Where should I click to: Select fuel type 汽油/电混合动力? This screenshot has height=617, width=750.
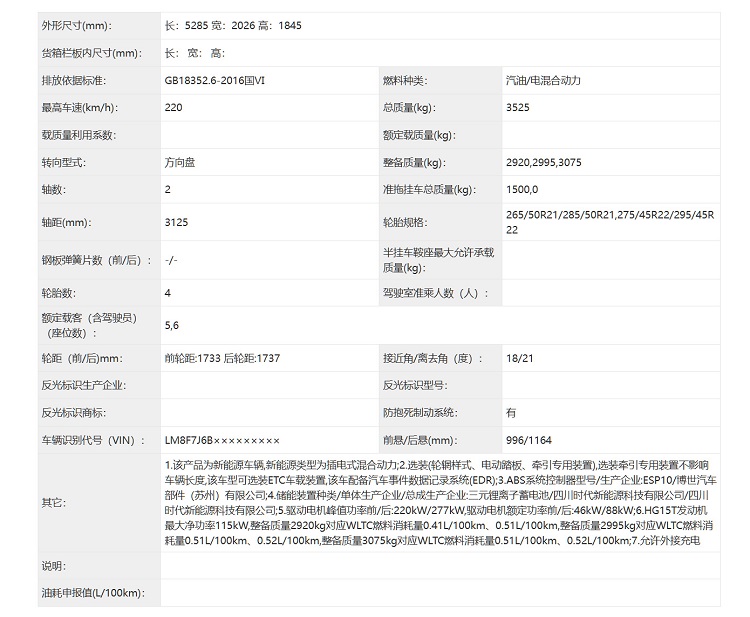point(543,80)
